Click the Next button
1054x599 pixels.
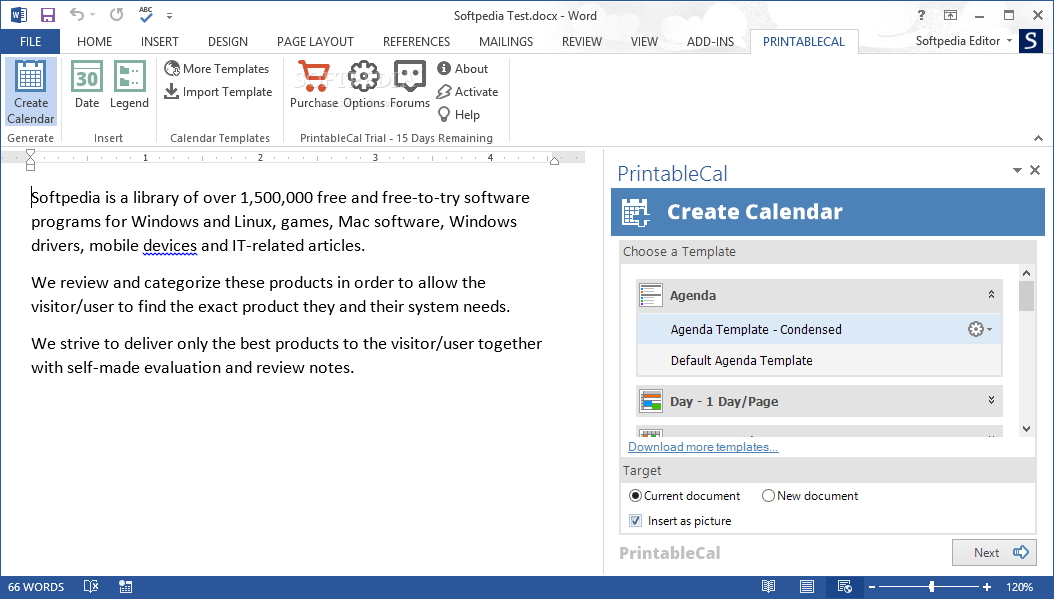tap(994, 553)
